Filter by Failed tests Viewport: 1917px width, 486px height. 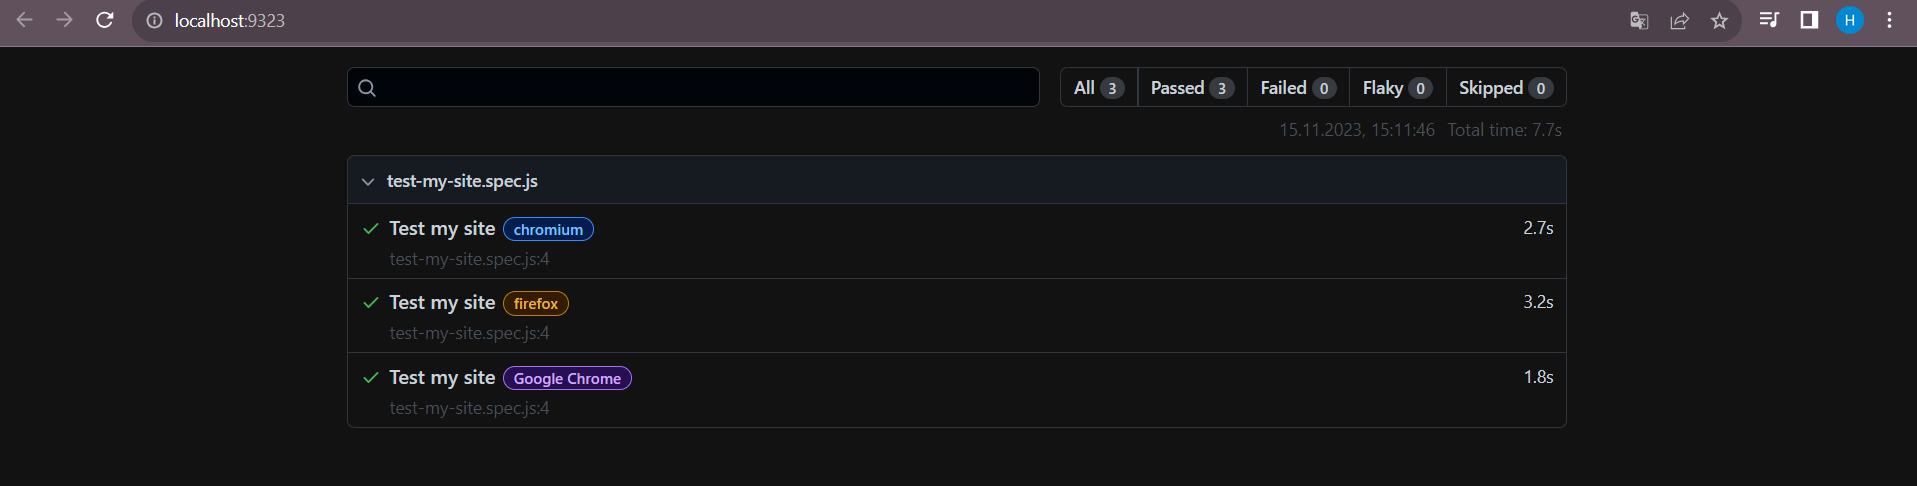click(x=1298, y=88)
